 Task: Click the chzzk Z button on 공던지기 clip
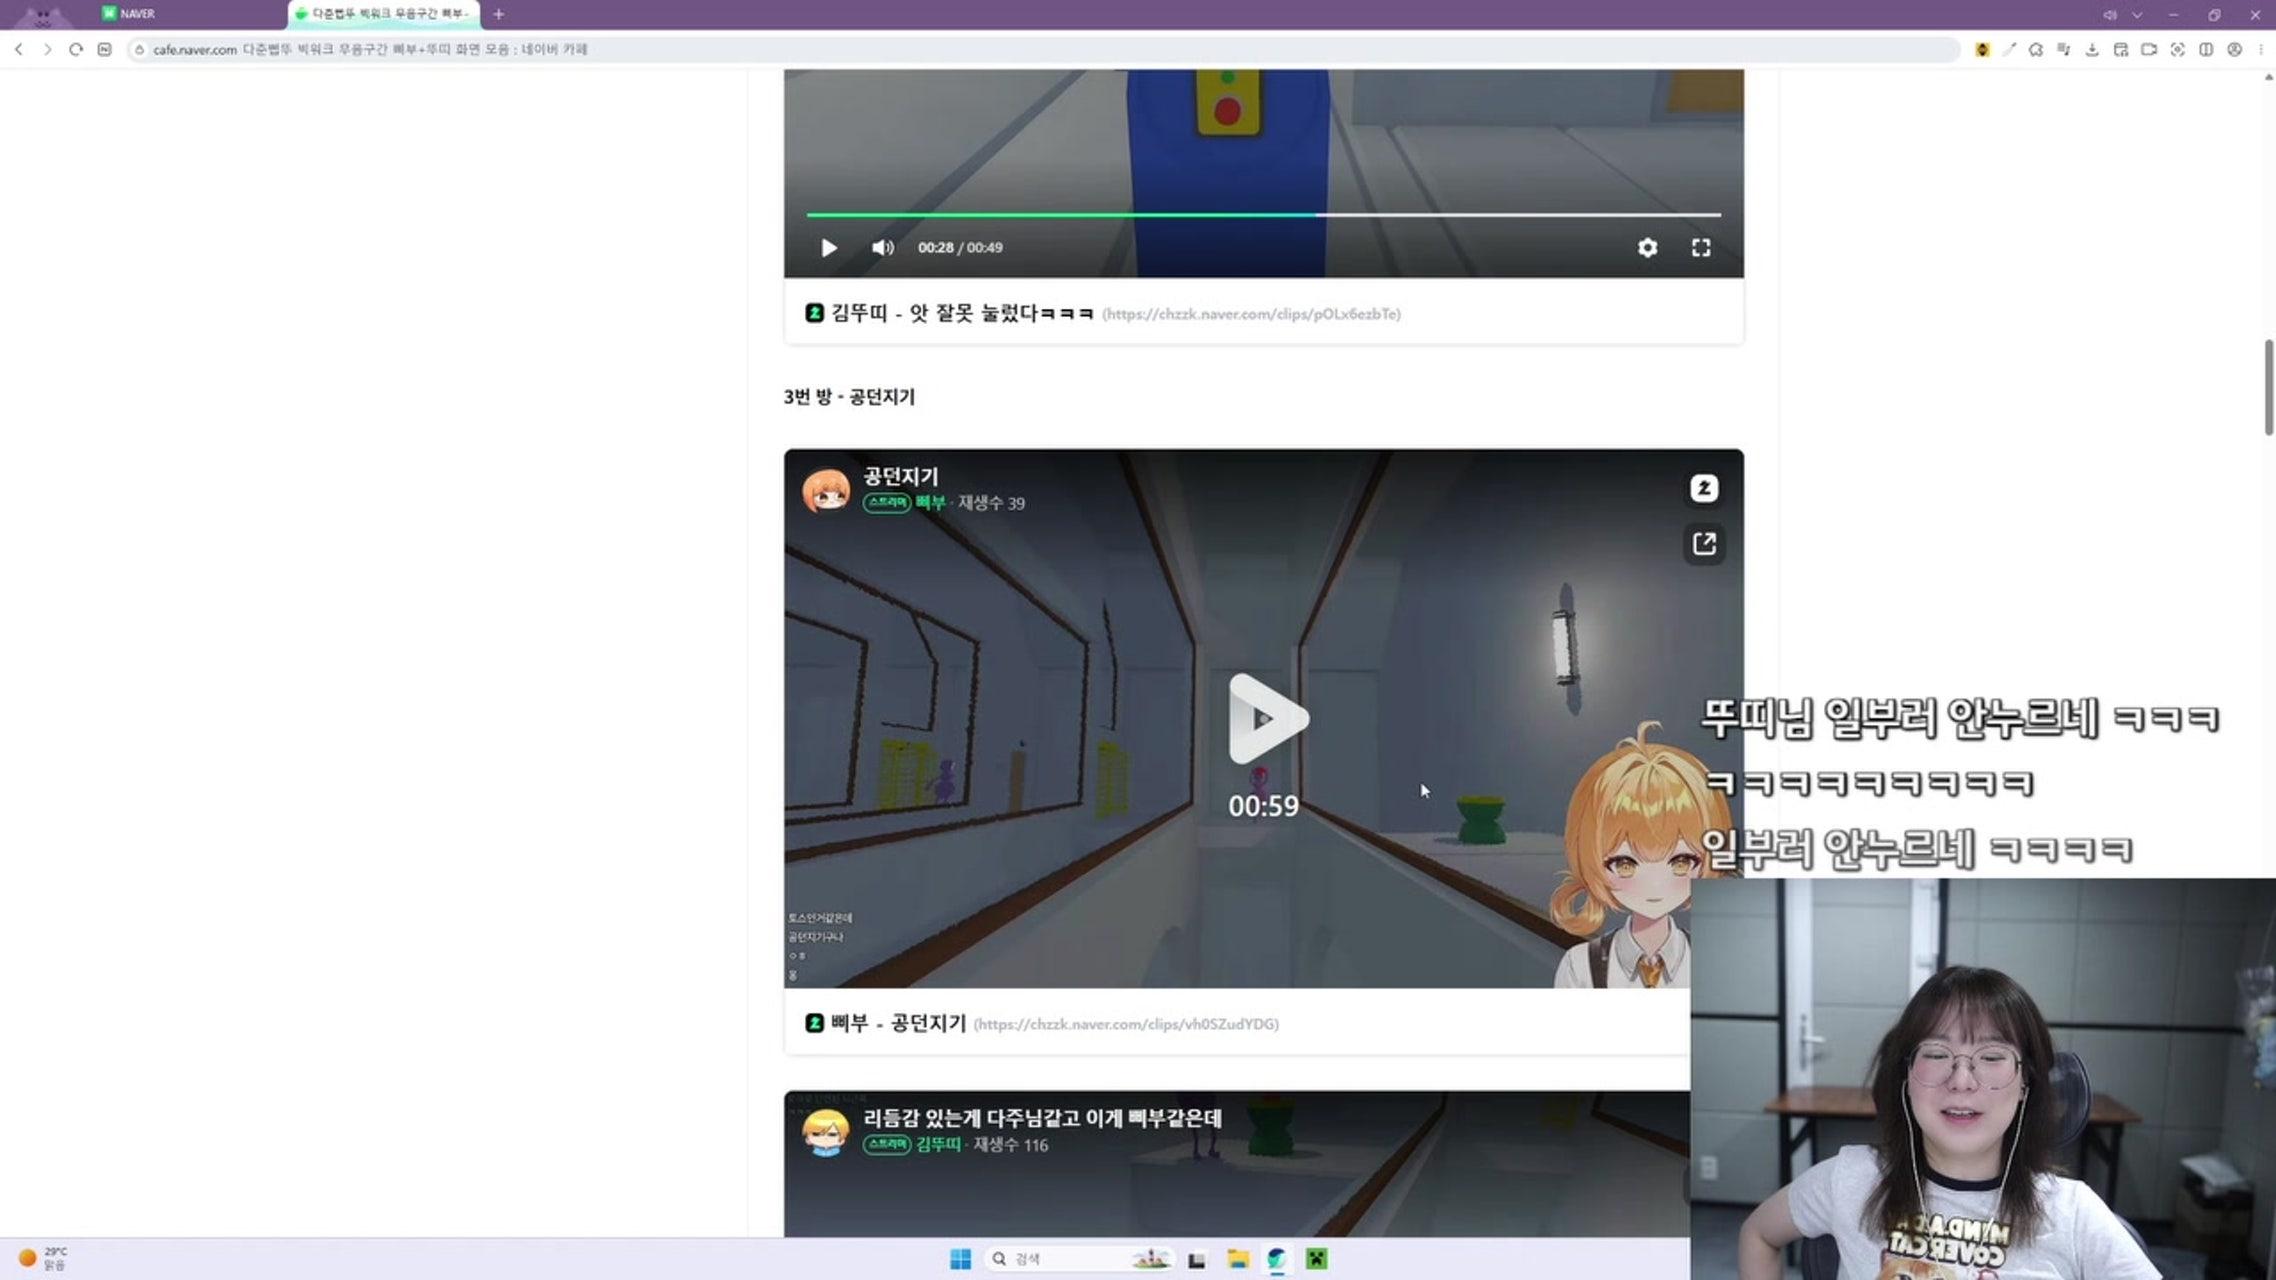pos(1704,488)
